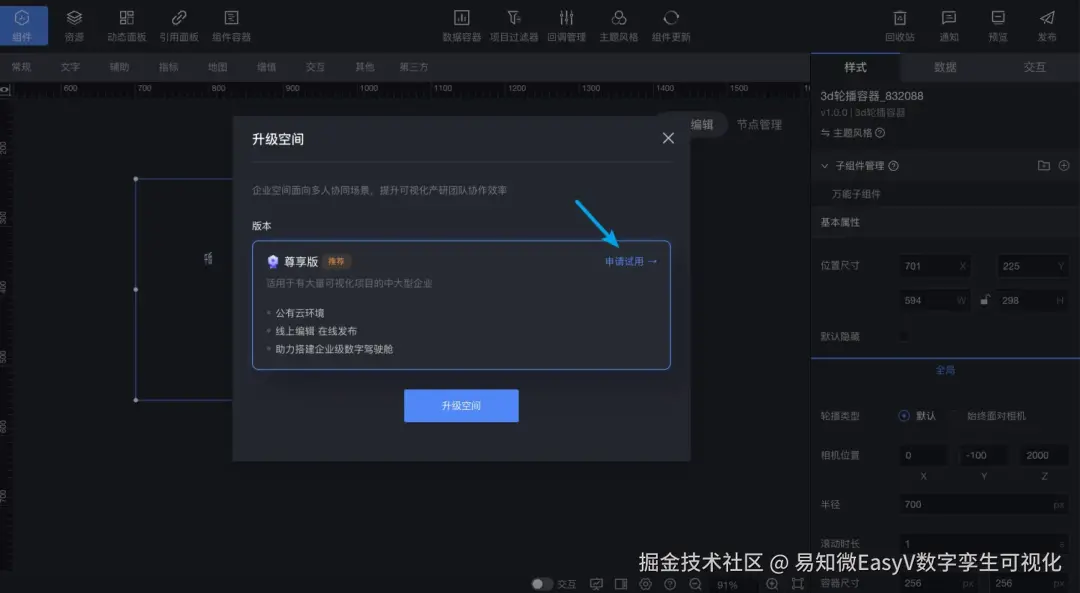Screen dimensions: 1080x593
Task: Click the 91% zoom level value
Action: pyautogui.click(x=727, y=585)
